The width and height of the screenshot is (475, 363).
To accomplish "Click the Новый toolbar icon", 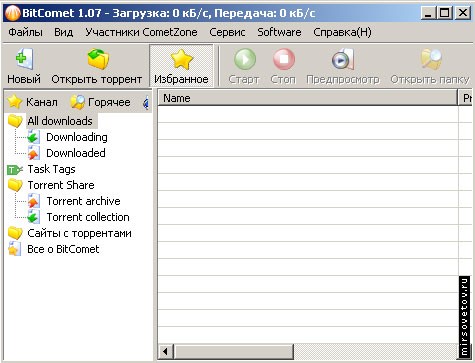I will coord(25,59).
